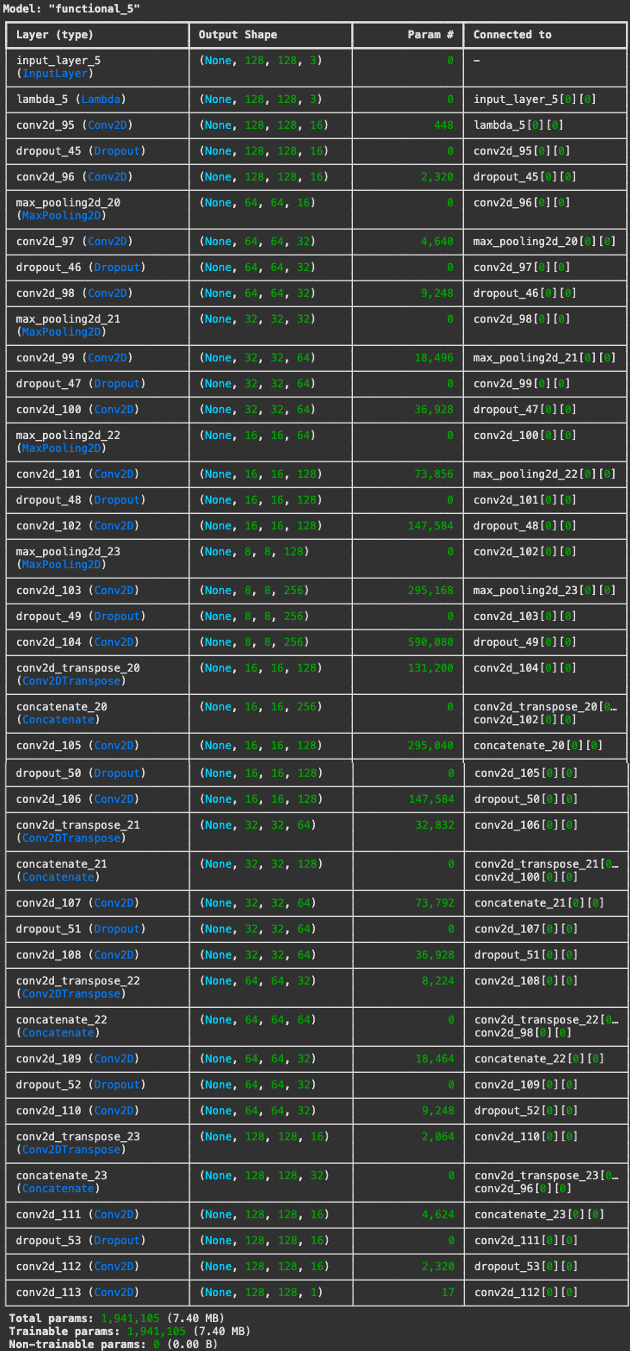This screenshot has height=1351, width=630.
Task: Click param count 590,080 for conv2d_104
Action: coord(432,642)
